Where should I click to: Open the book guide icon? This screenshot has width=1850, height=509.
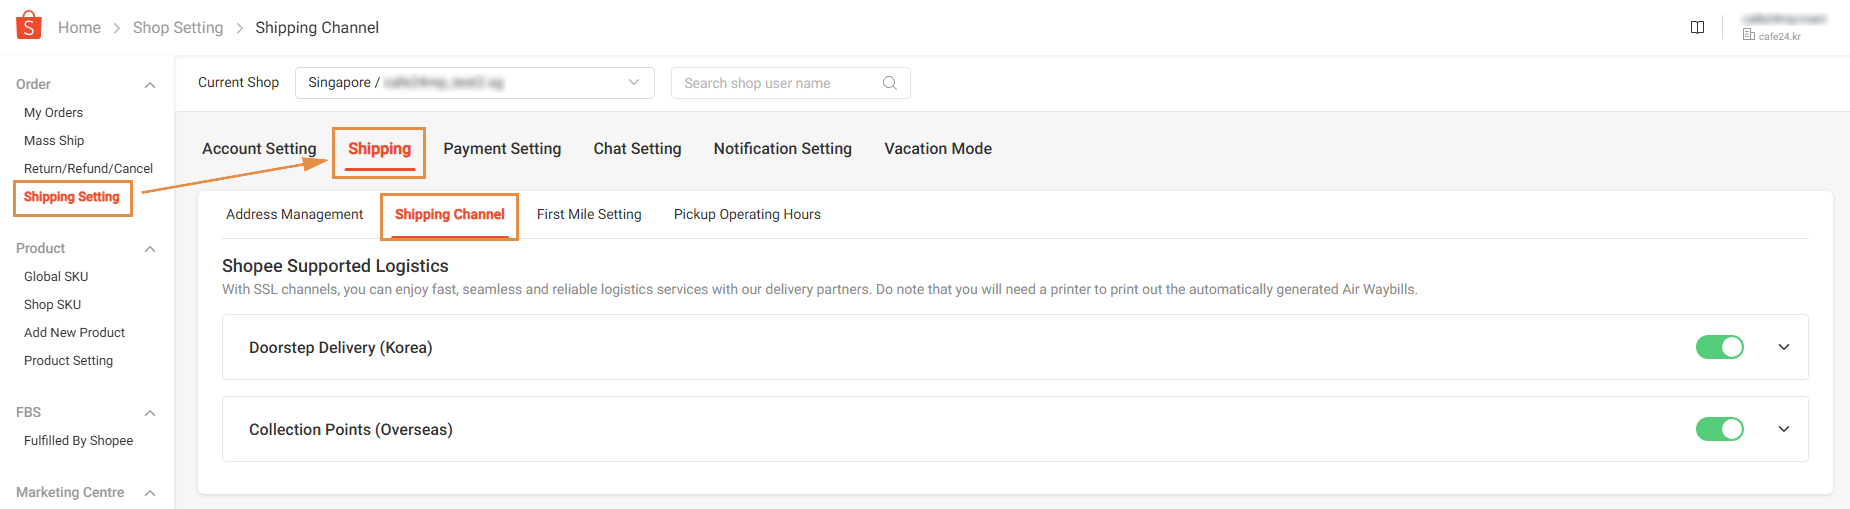coord(1697,27)
